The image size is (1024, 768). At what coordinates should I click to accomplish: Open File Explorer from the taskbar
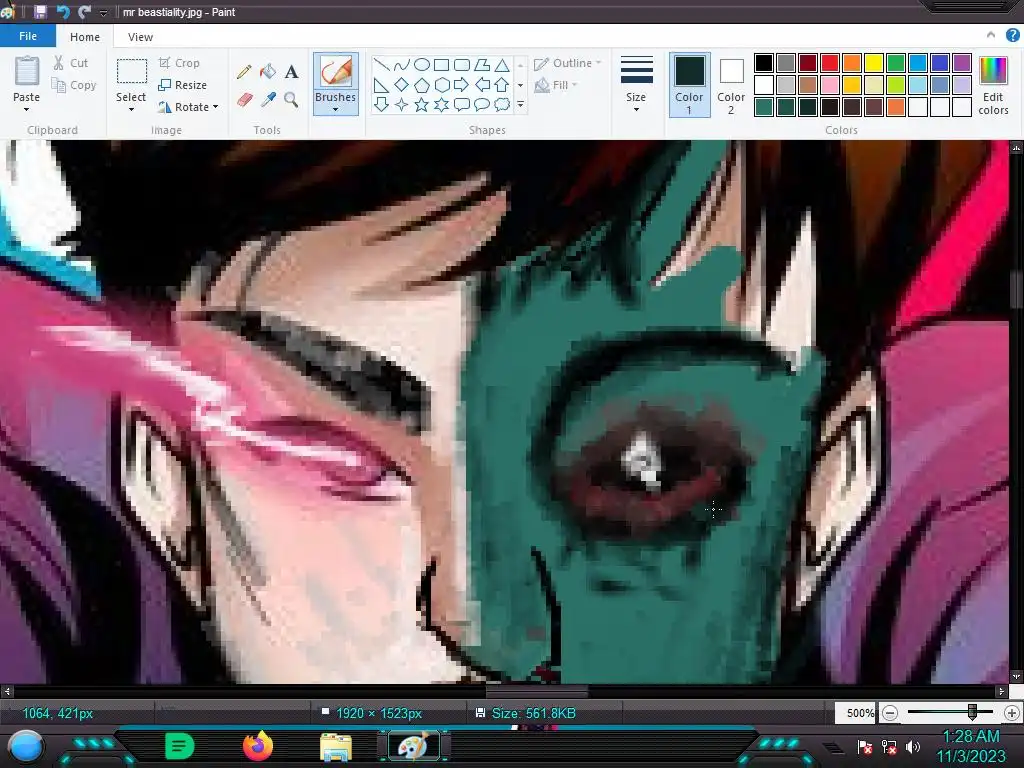coord(336,746)
